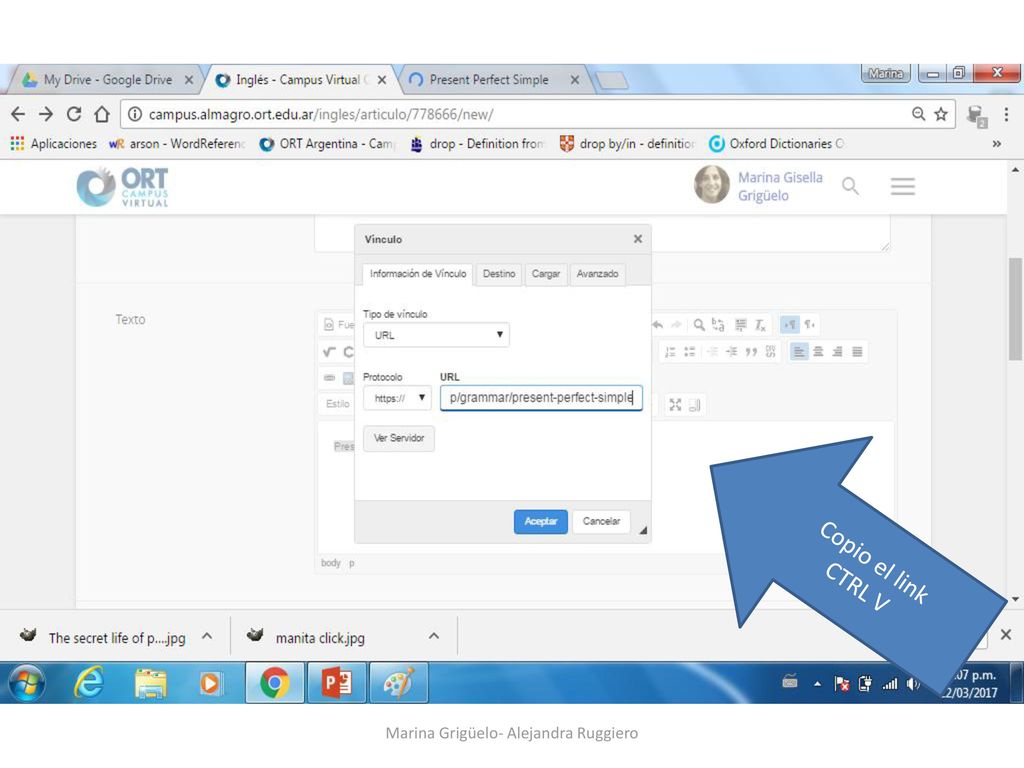Open the Oxford Dictionaries bookmark
This screenshot has width=1024, height=768.
pos(777,144)
